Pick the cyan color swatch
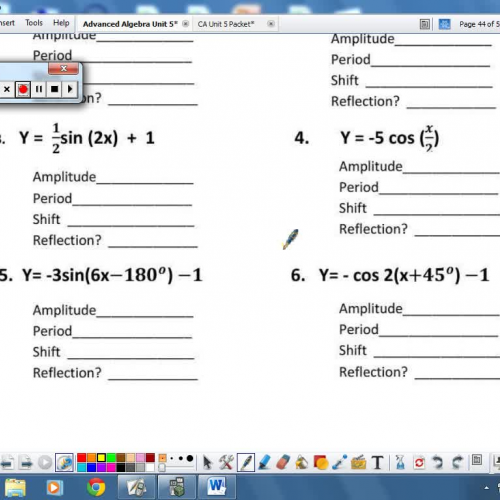Viewport: 500px width, 500px height. pyautogui.click(x=82, y=467)
